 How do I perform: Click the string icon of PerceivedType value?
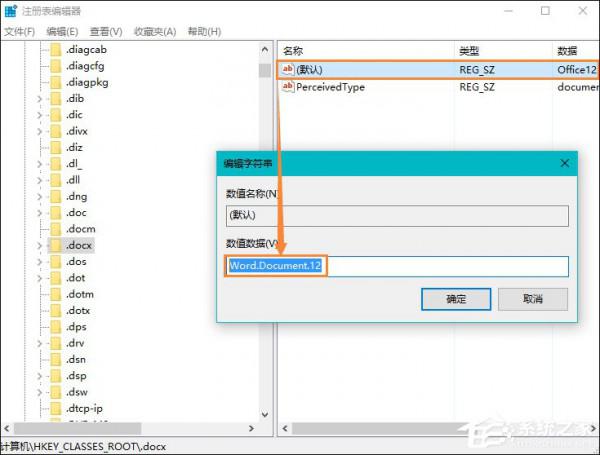(288, 86)
